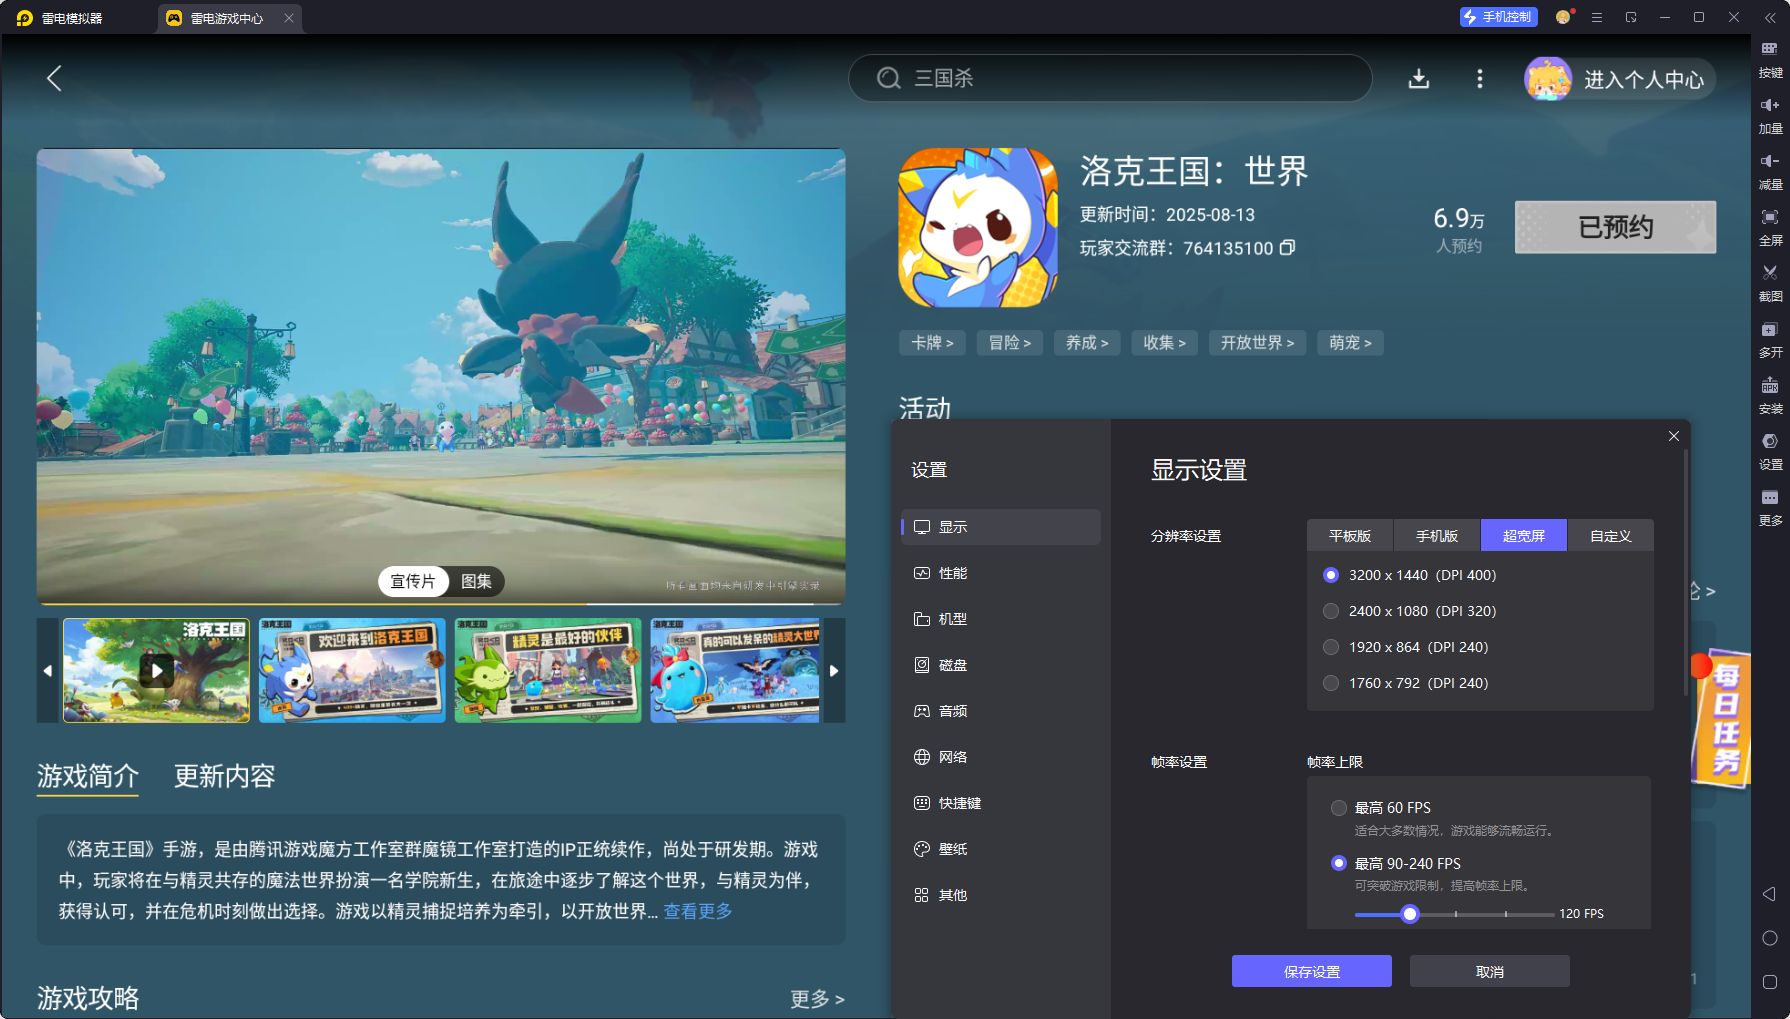Click the volume up (加量) icon
The height and width of the screenshot is (1019, 1790).
pyautogui.click(x=1770, y=114)
